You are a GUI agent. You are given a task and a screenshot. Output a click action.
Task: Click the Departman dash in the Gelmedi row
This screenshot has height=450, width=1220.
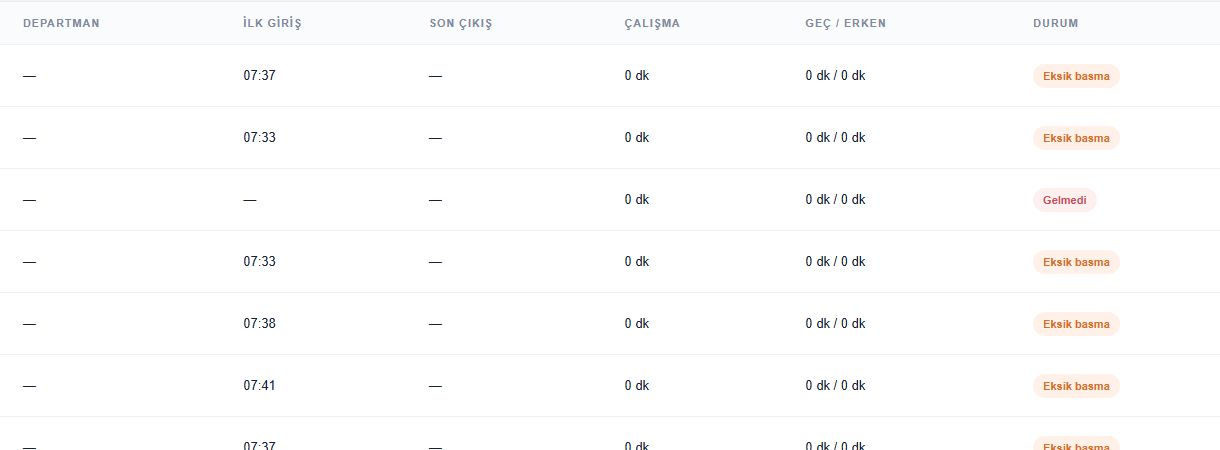(x=29, y=199)
